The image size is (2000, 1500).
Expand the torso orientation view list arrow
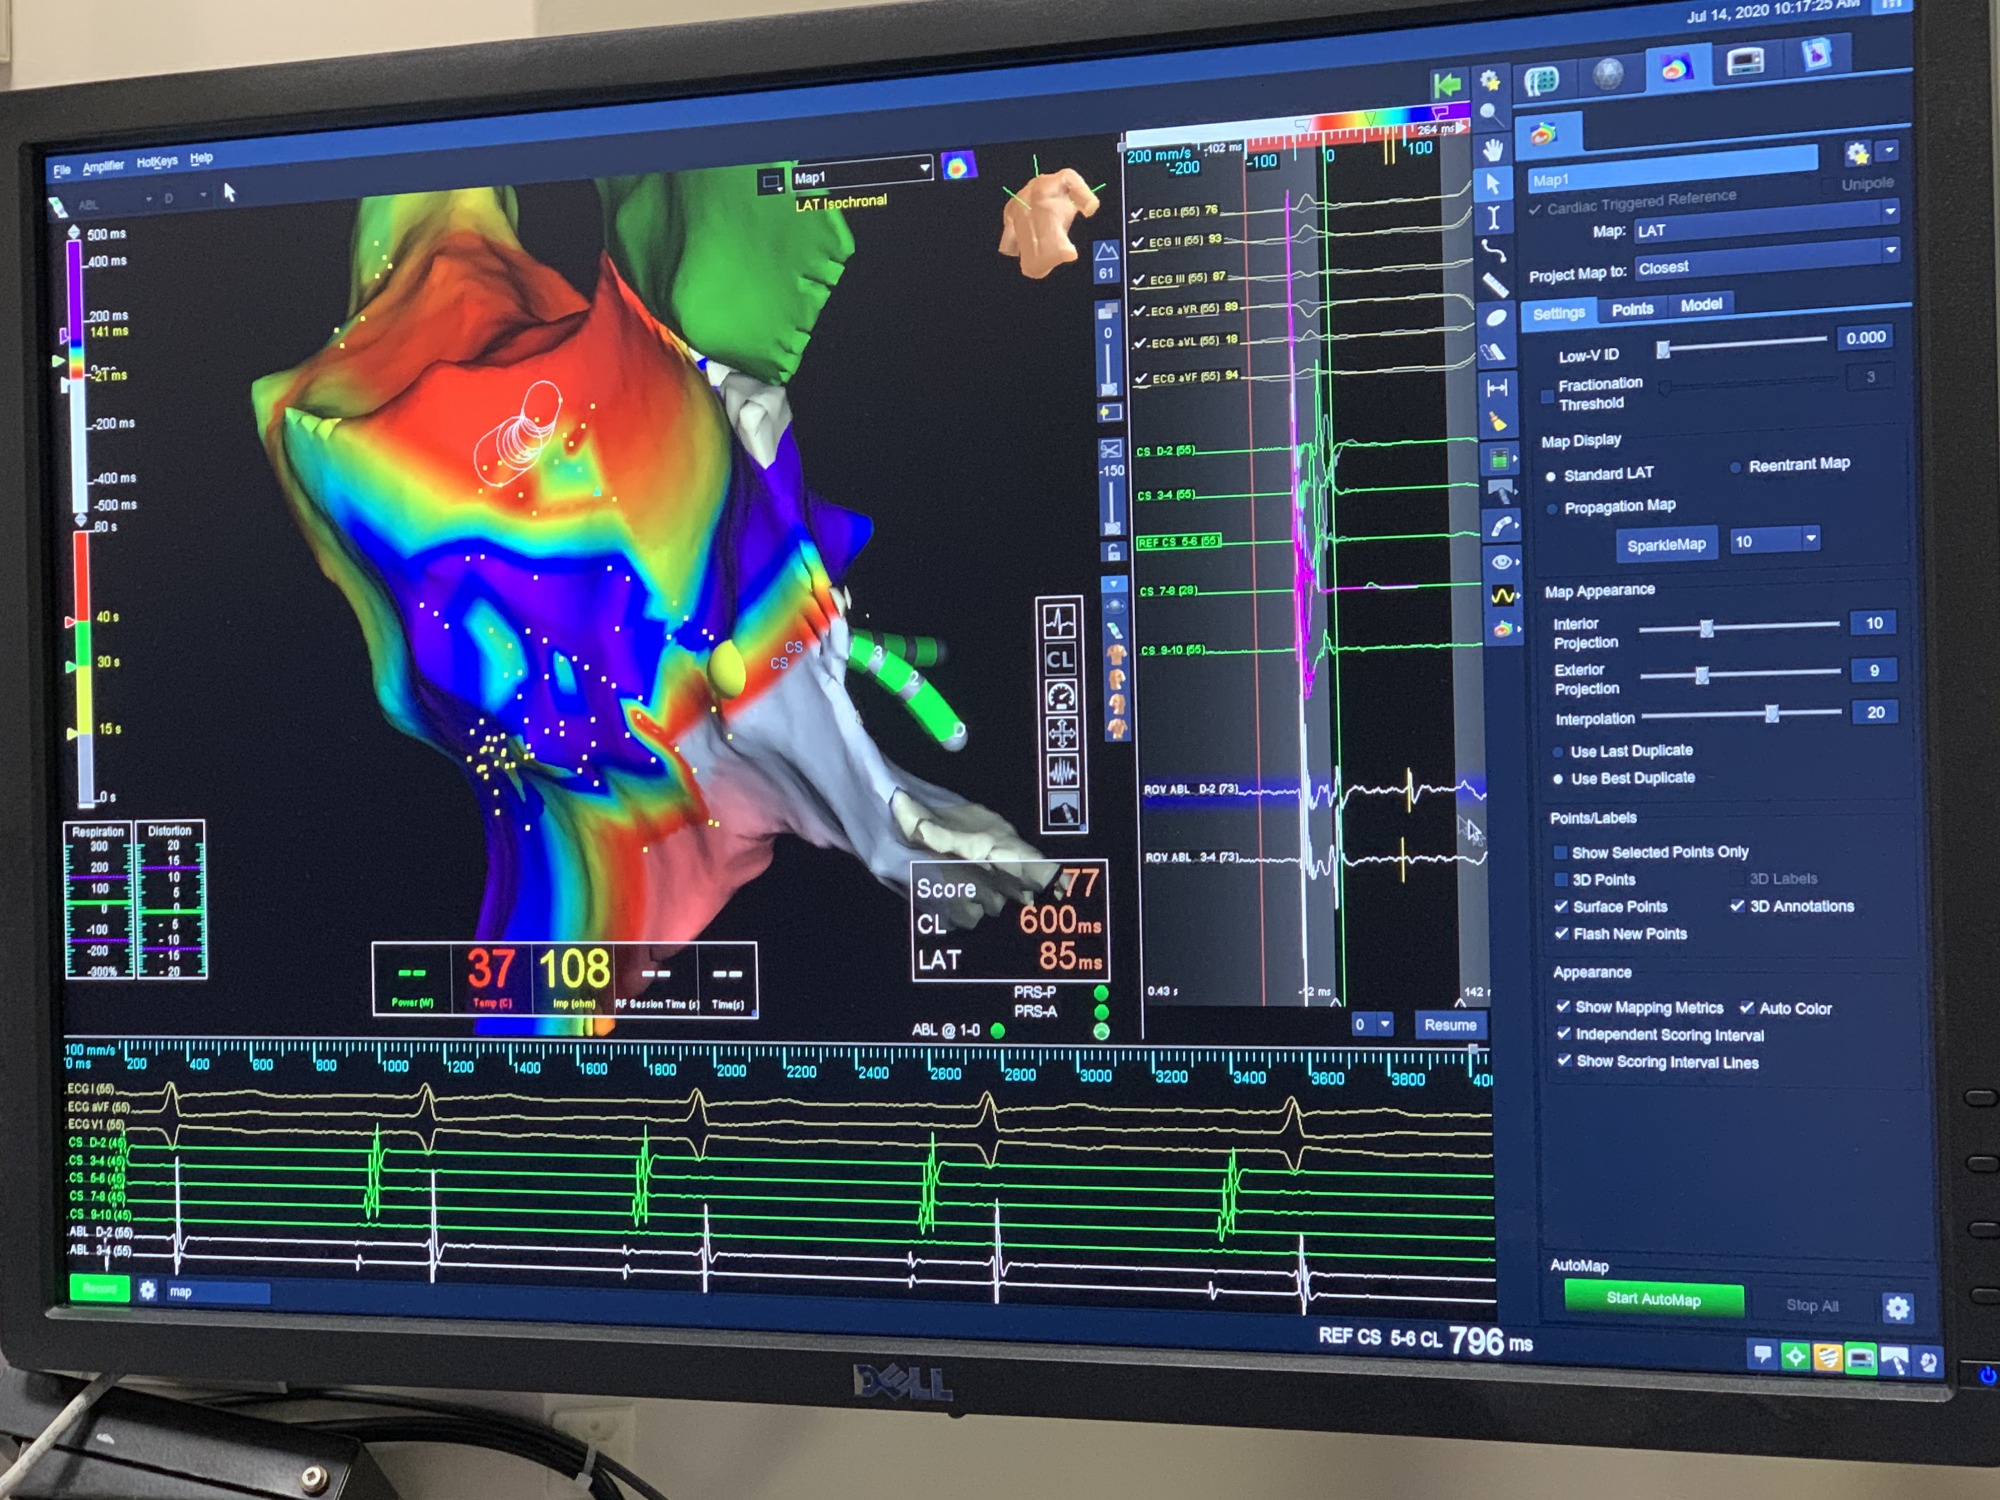[x=1114, y=584]
